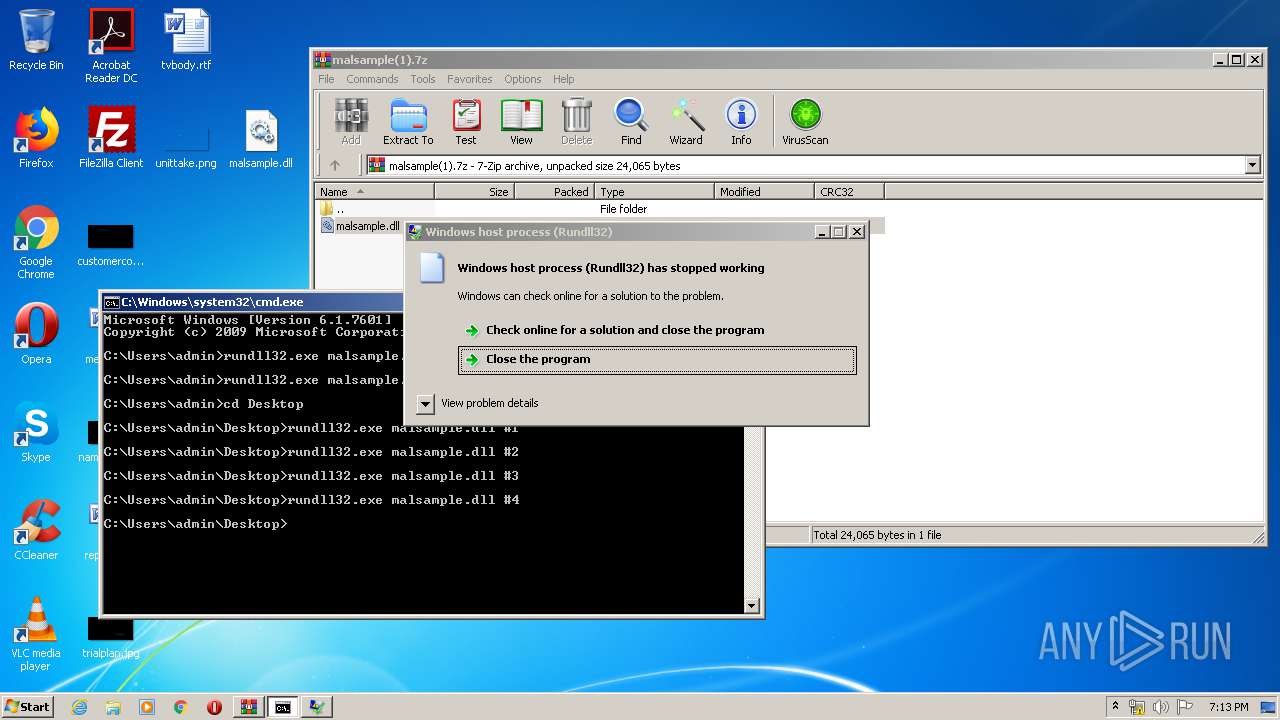The image size is (1280, 720).
Task: Sort files by Packed column
Action: coord(554,192)
